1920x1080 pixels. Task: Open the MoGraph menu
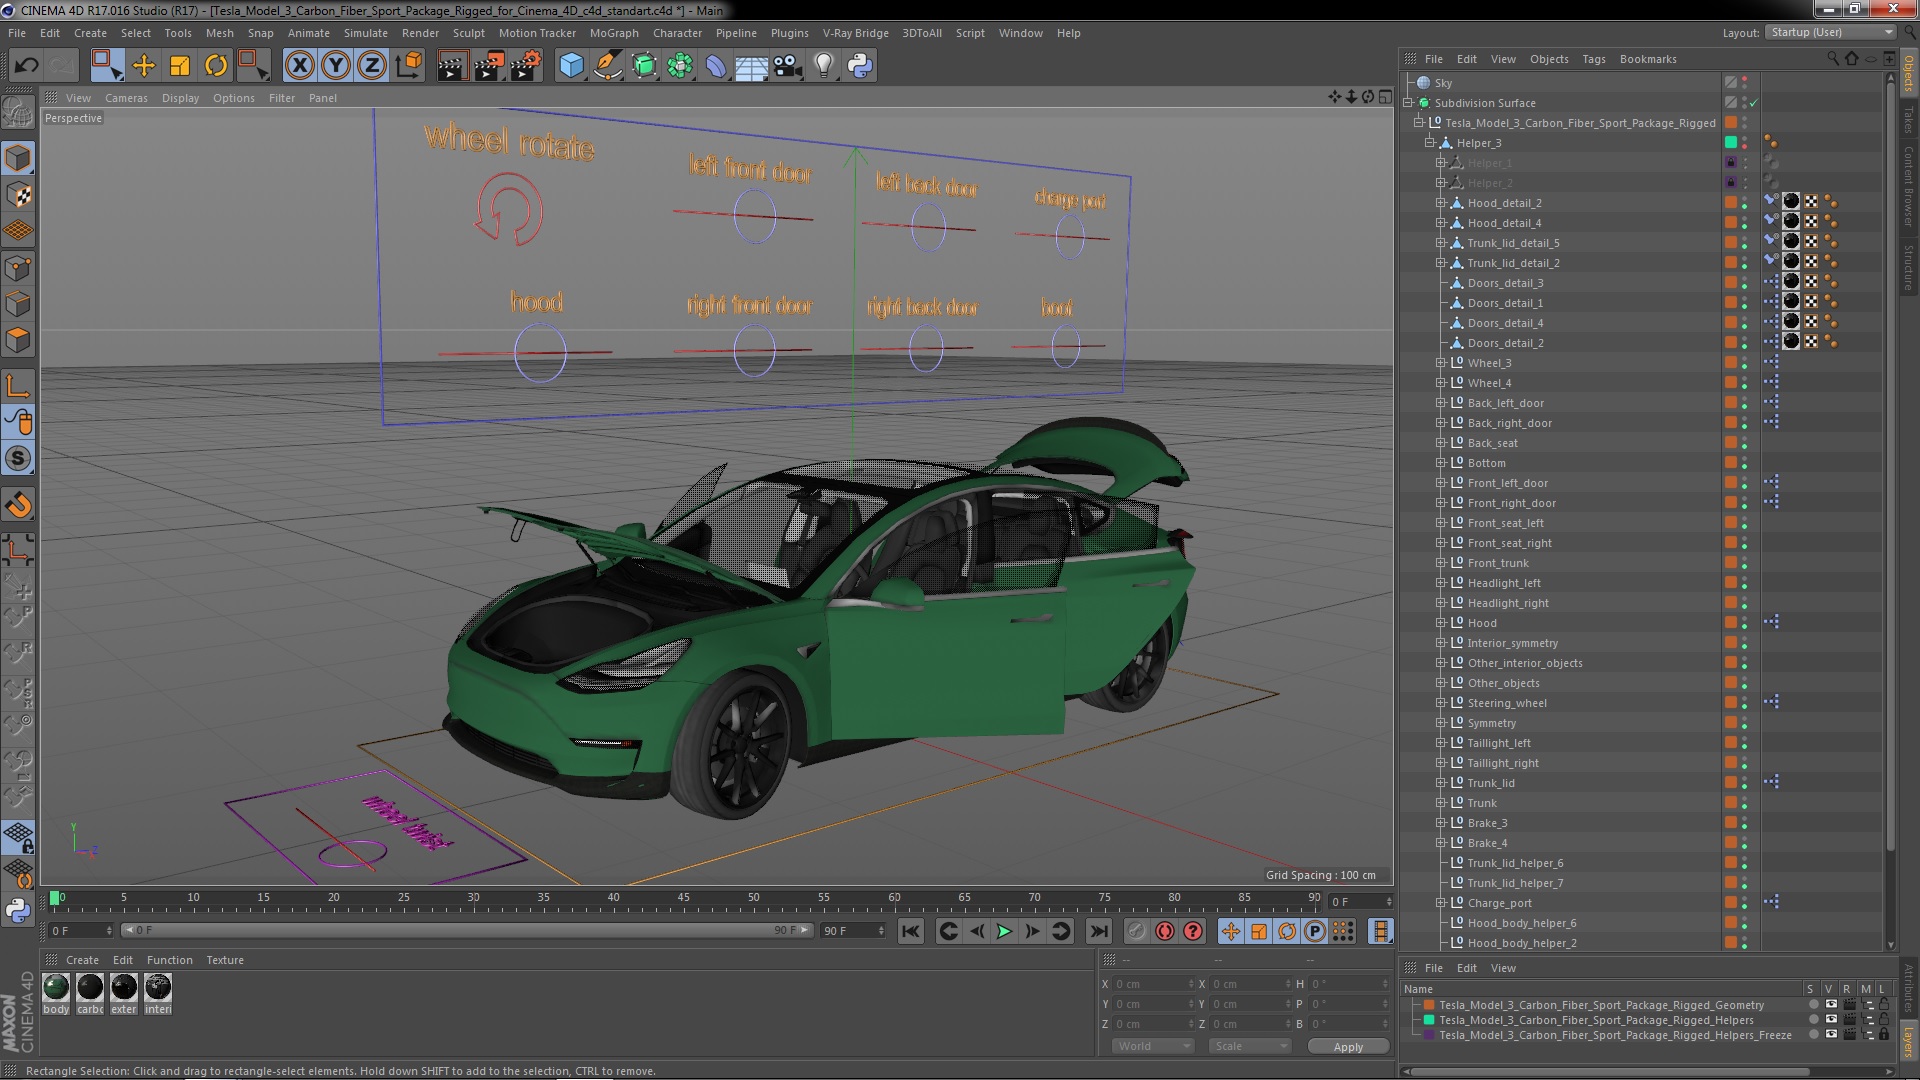point(614,33)
